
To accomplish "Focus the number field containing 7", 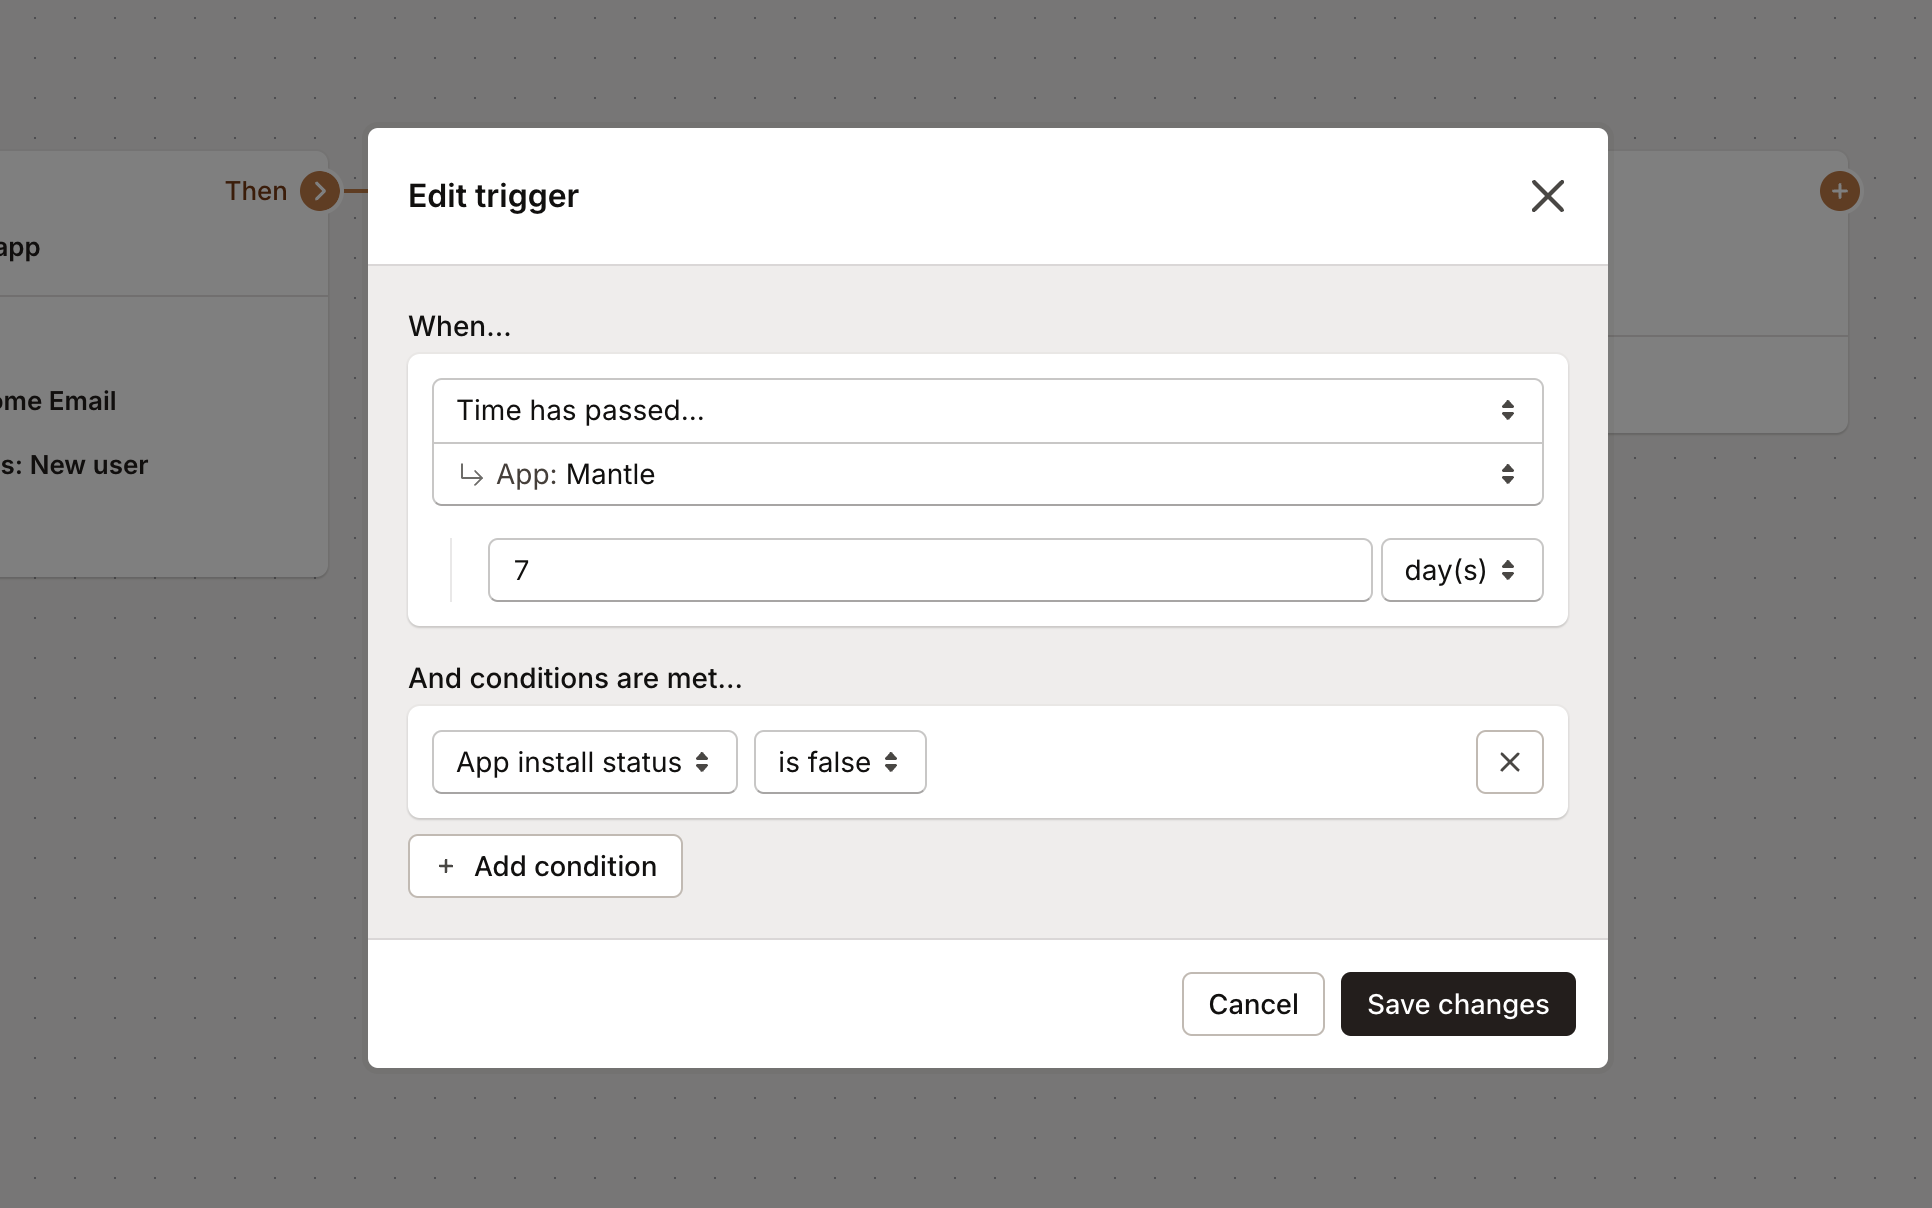I will (x=929, y=570).
